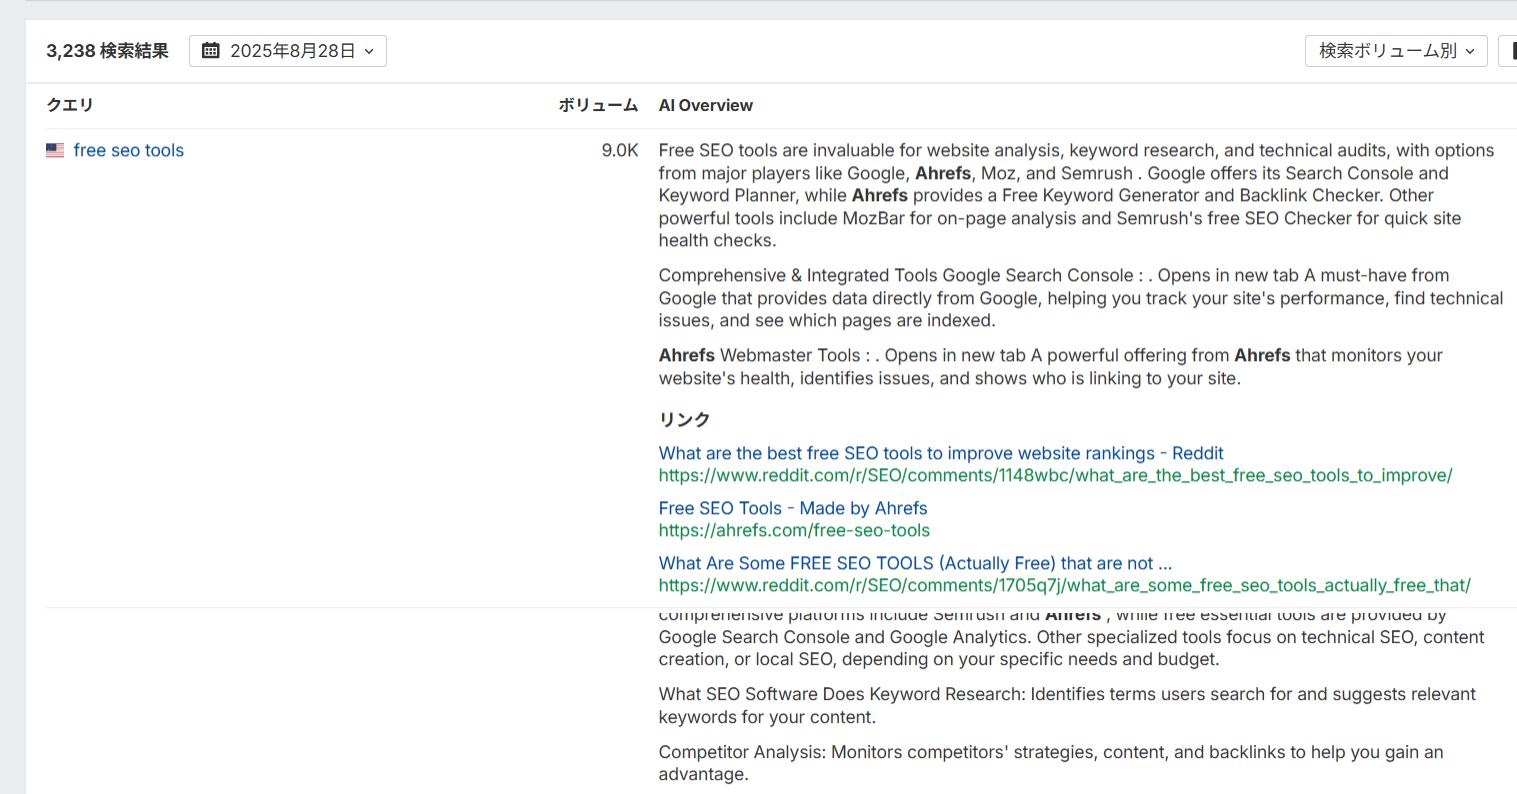
Task: Click the '9.0K' volume value
Action: [x=621, y=150]
